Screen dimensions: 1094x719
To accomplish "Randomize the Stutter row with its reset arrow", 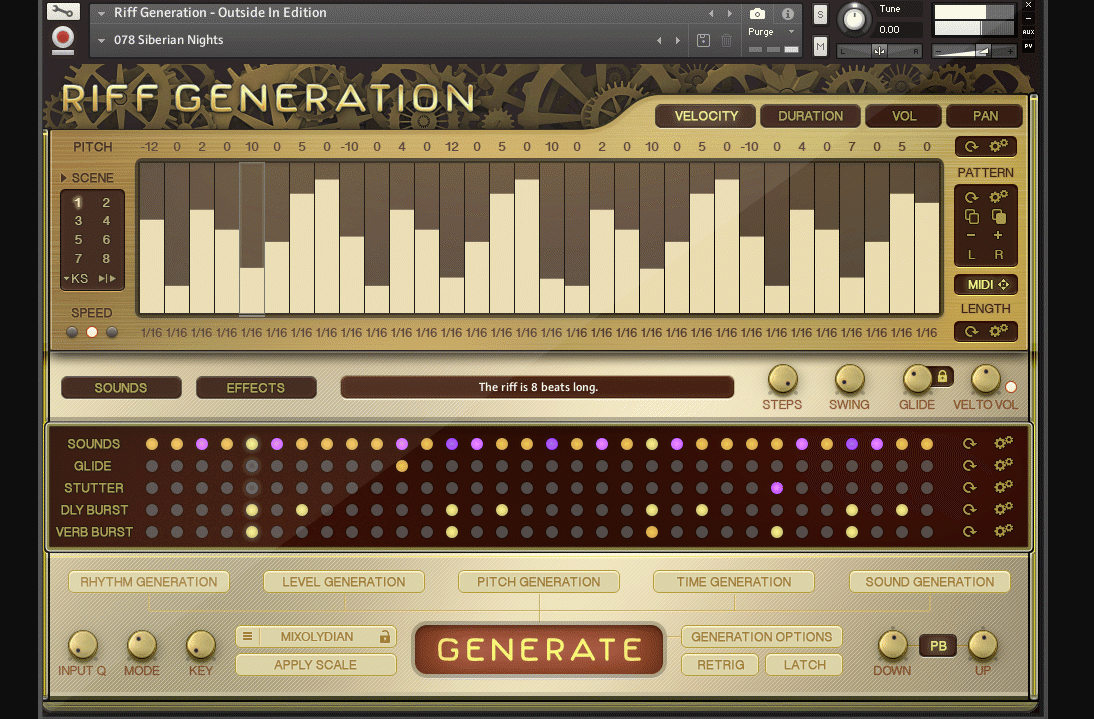I will 970,488.
